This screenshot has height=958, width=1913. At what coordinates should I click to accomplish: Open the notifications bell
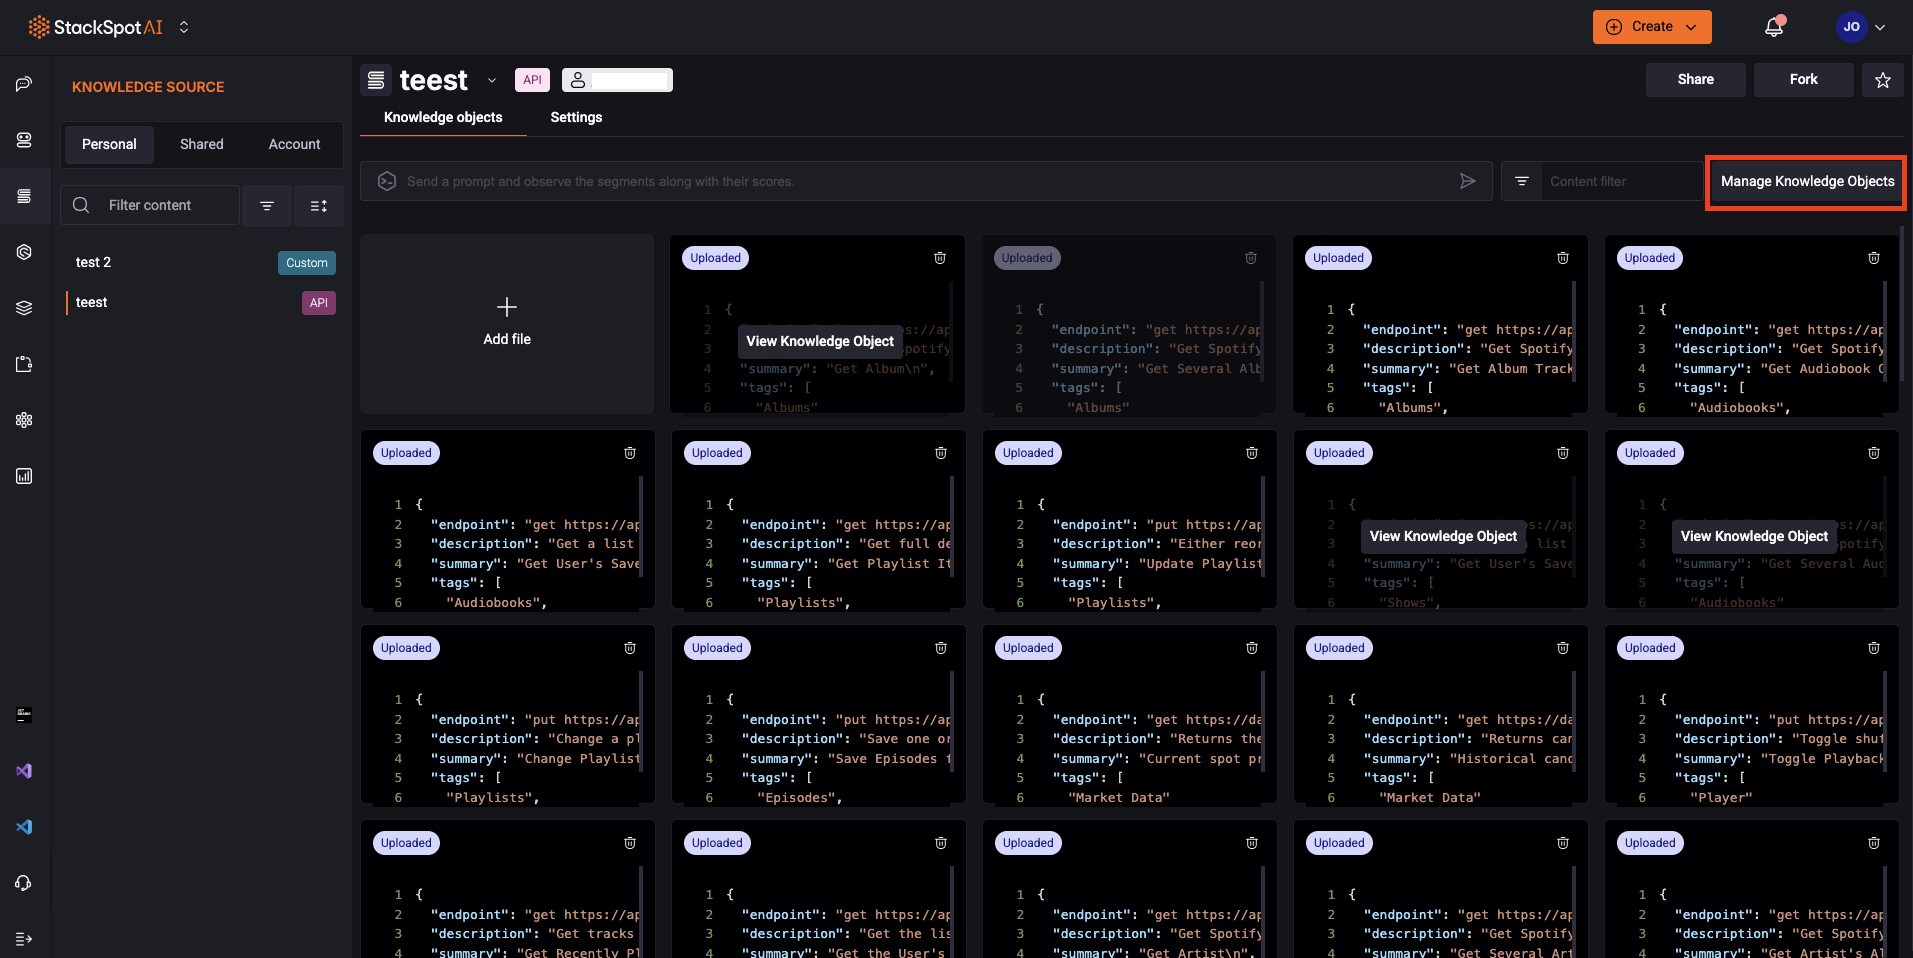coord(1773,27)
